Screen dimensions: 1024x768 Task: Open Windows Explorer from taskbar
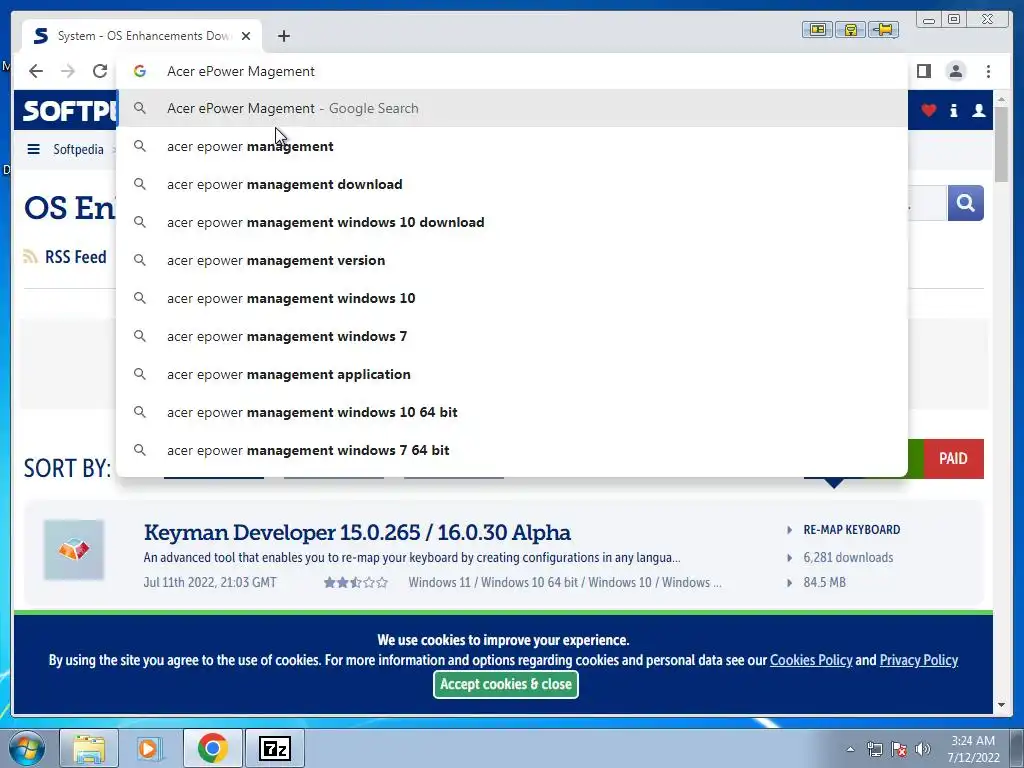pyautogui.click(x=89, y=748)
